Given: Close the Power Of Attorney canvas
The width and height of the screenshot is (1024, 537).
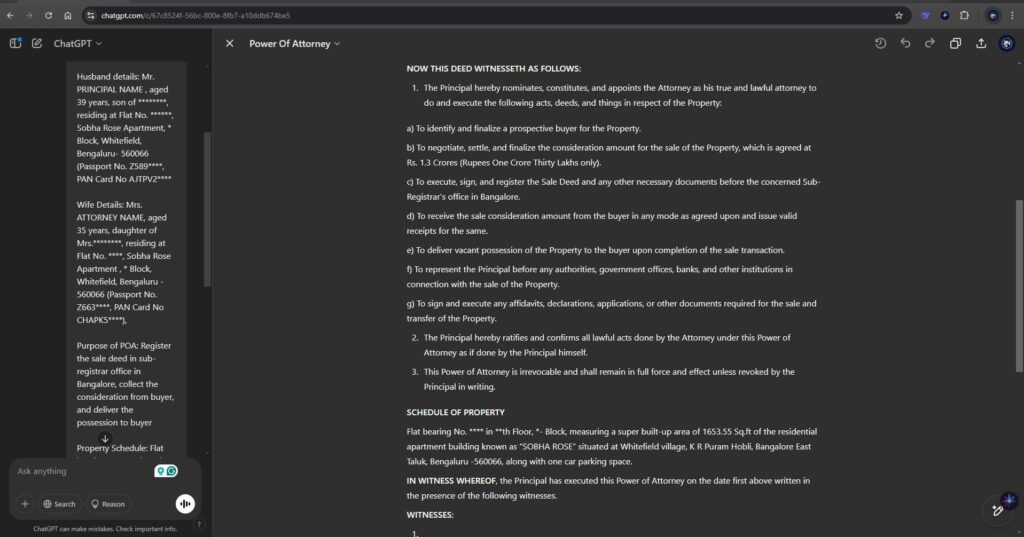Looking at the screenshot, I should click(x=229, y=43).
